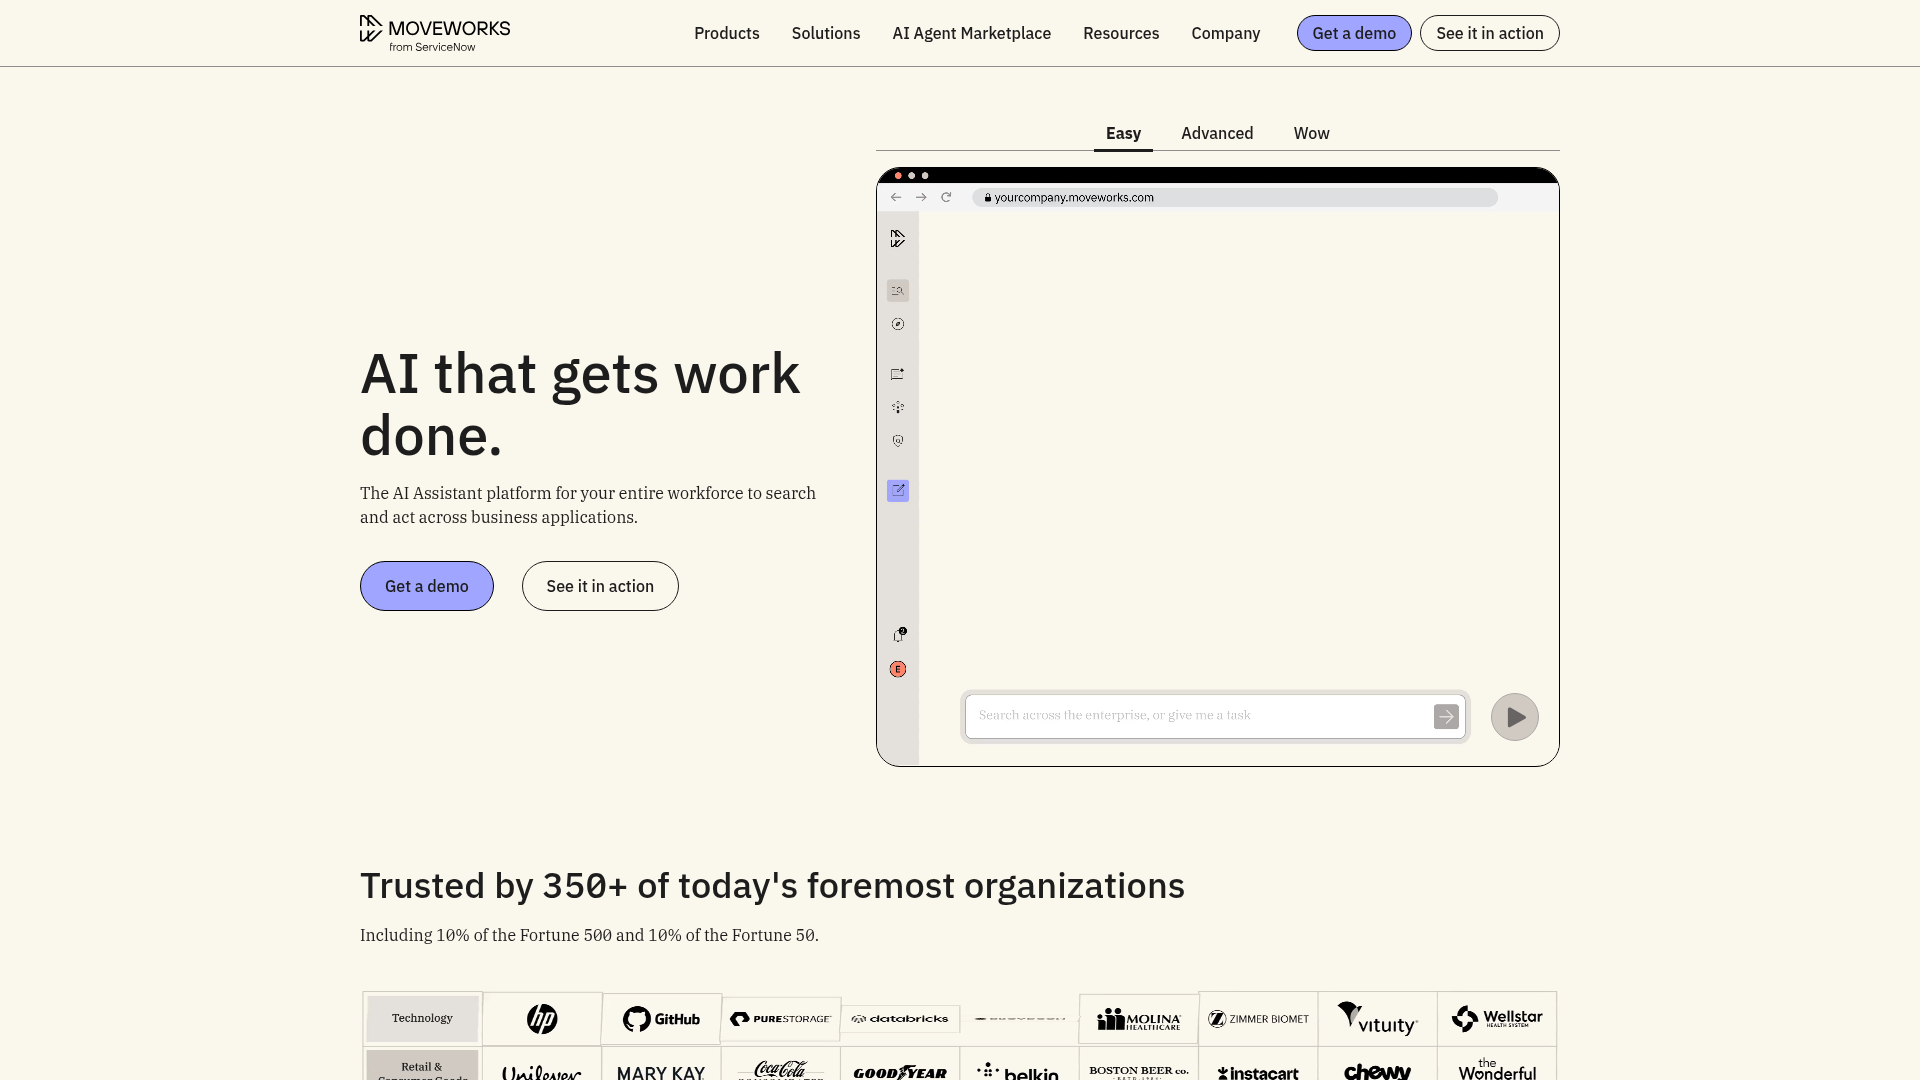Viewport: 1920px width, 1080px height.
Task: Play the demo with round play button
Action: click(1514, 717)
